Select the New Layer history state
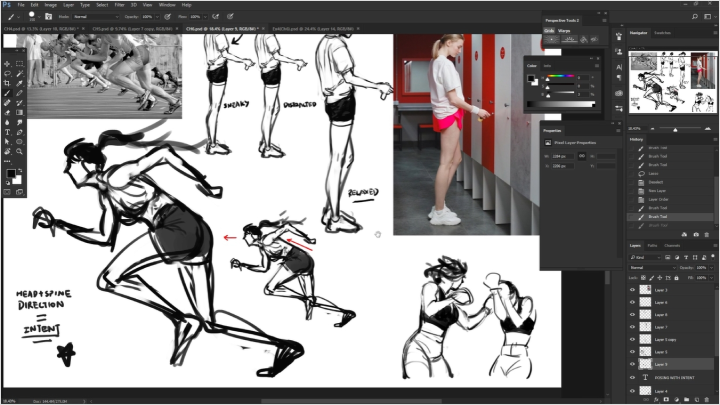 coord(672,191)
